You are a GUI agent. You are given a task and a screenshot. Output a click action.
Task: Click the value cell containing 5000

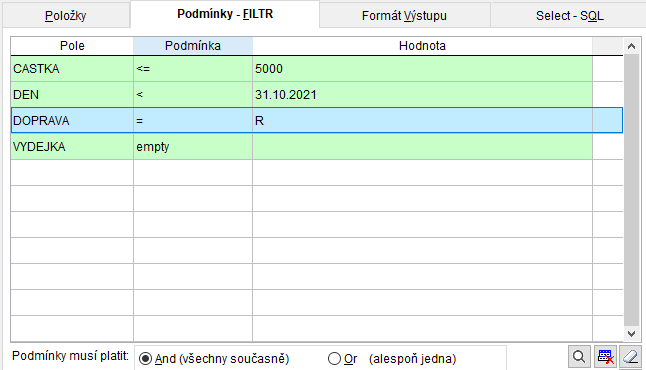click(x=422, y=69)
